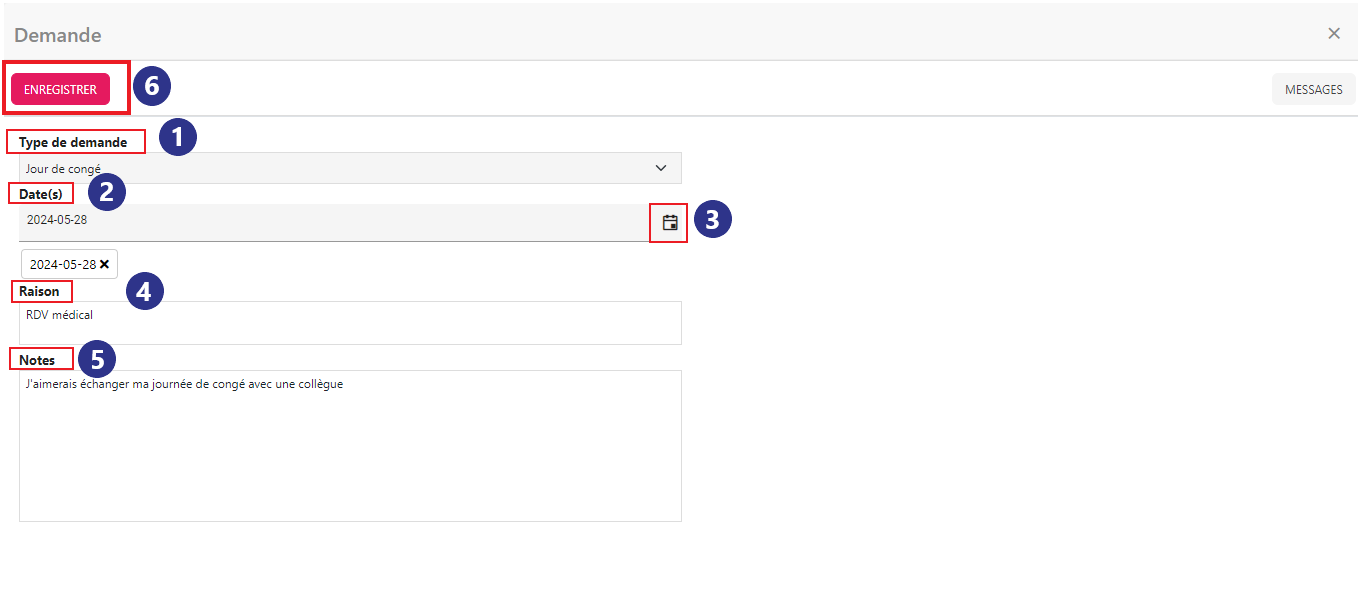Close the Demande dialog

click(x=1333, y=33)
